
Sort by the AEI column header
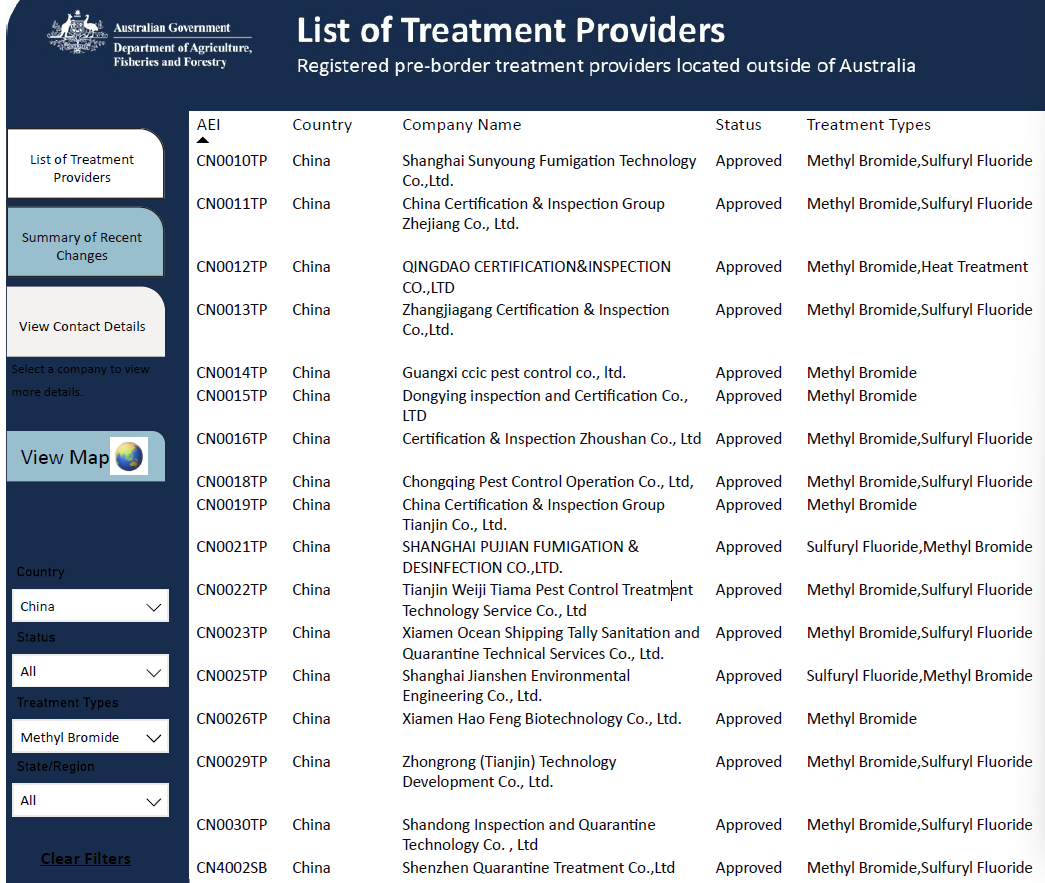209,125
